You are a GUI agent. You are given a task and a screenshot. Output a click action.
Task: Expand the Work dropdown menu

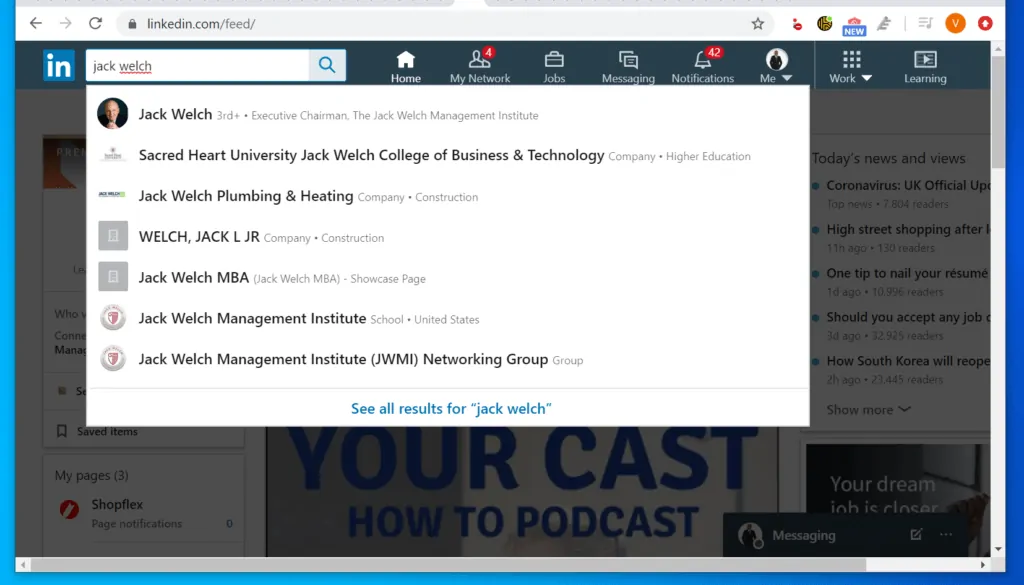pyautogui.click(x=850, y=64)
